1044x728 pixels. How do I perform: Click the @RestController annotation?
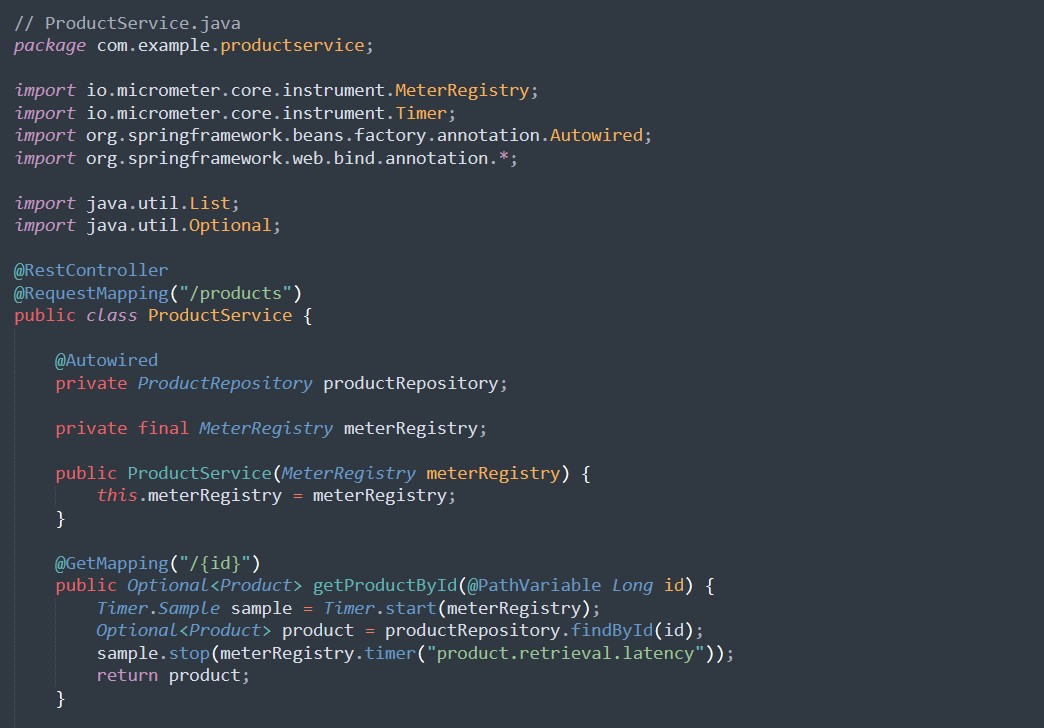[x=91, y=270]
